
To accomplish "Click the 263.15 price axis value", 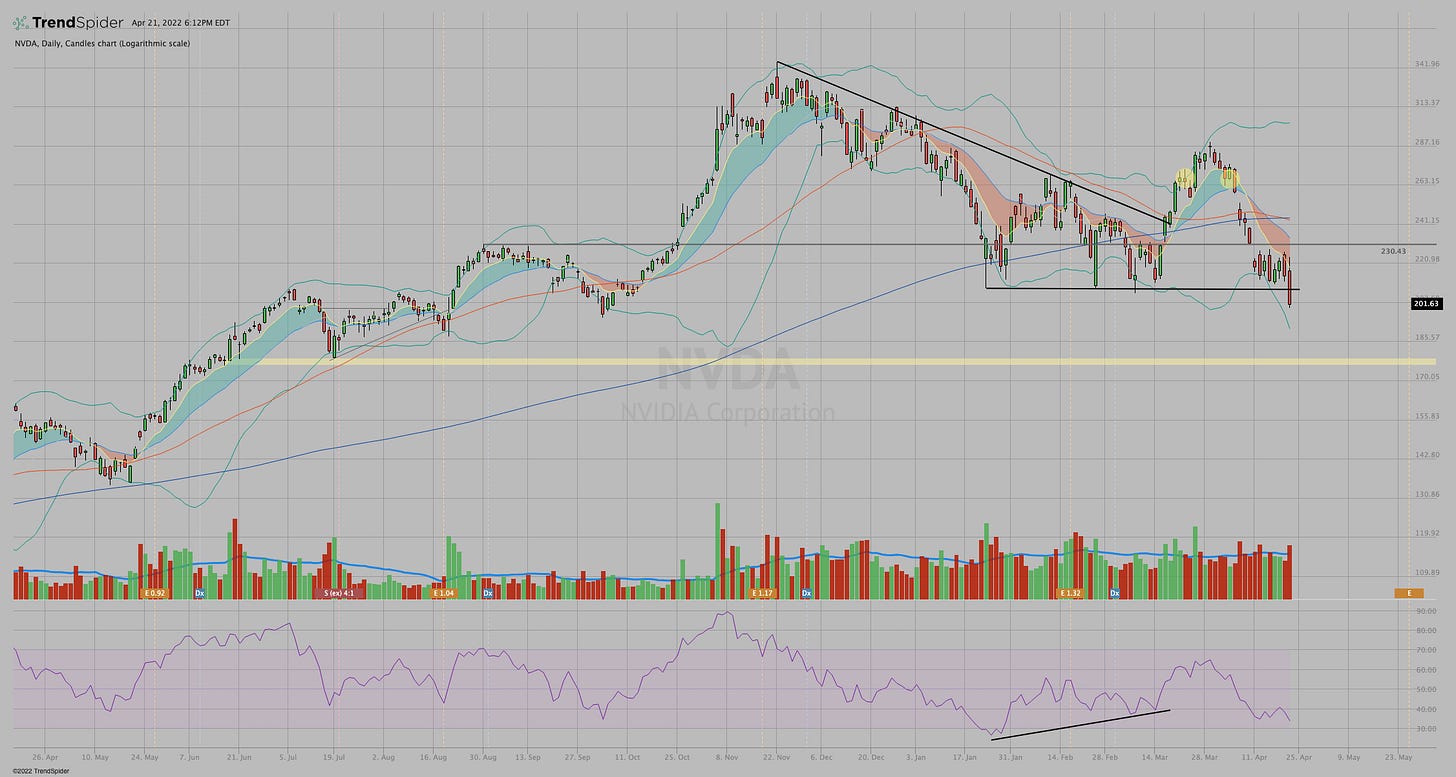I will [1426, 181].
